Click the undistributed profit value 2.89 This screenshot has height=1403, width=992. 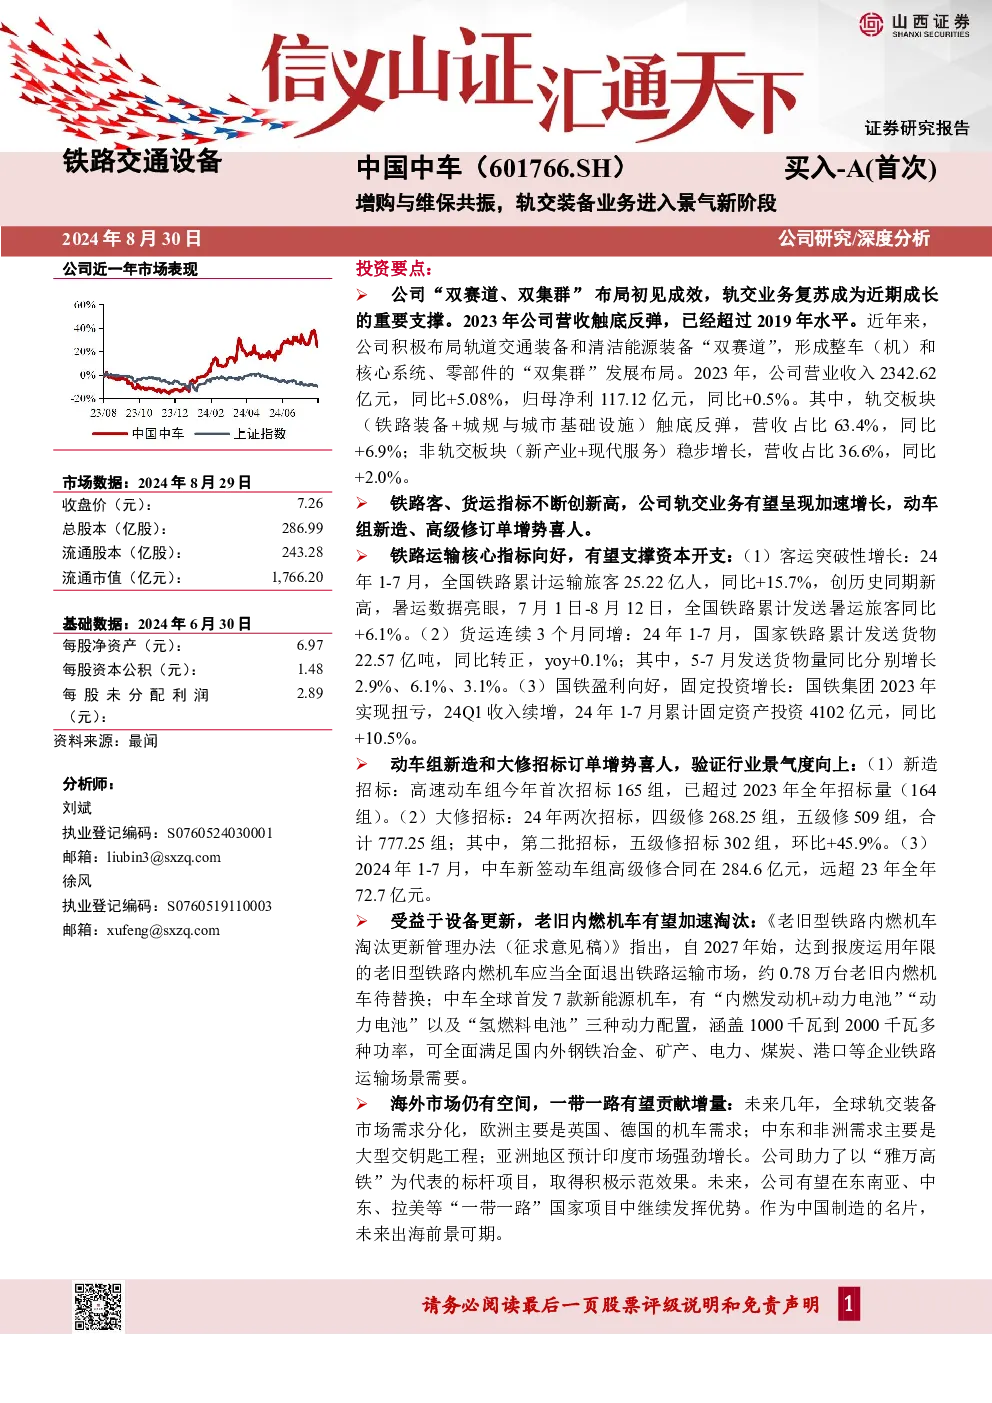(310, 693)
